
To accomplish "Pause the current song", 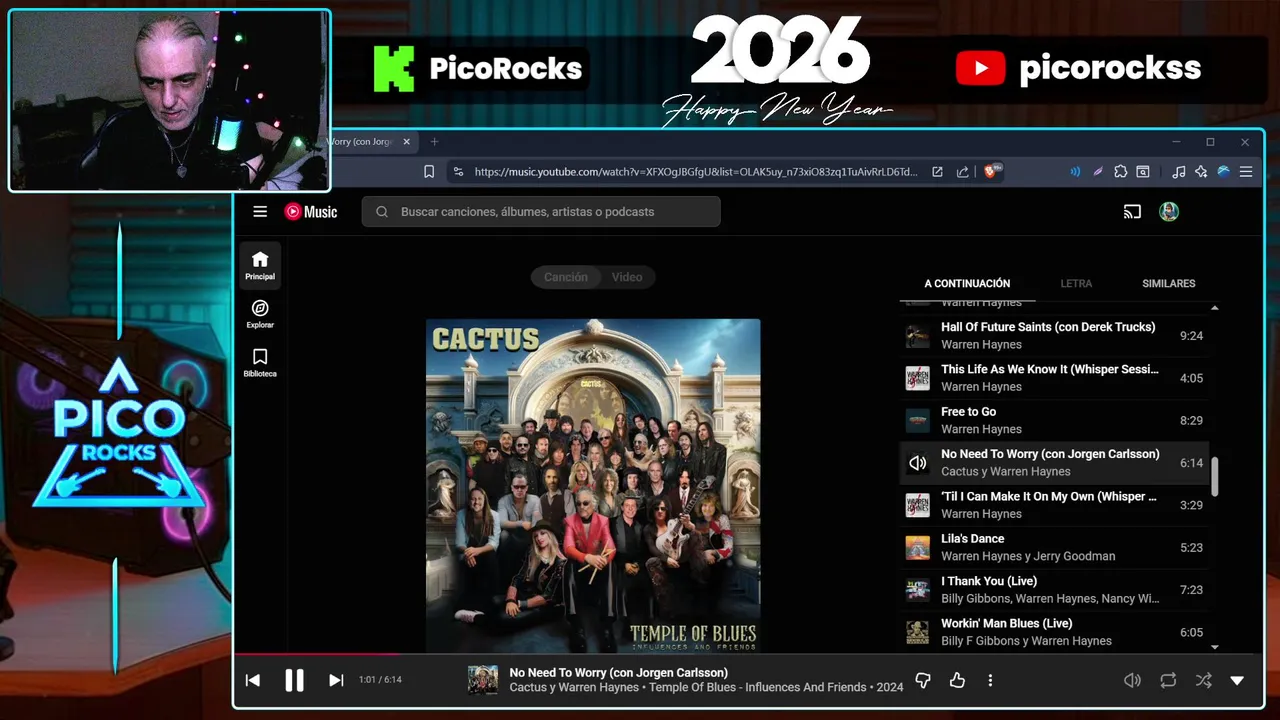I will tap(294, 680).
